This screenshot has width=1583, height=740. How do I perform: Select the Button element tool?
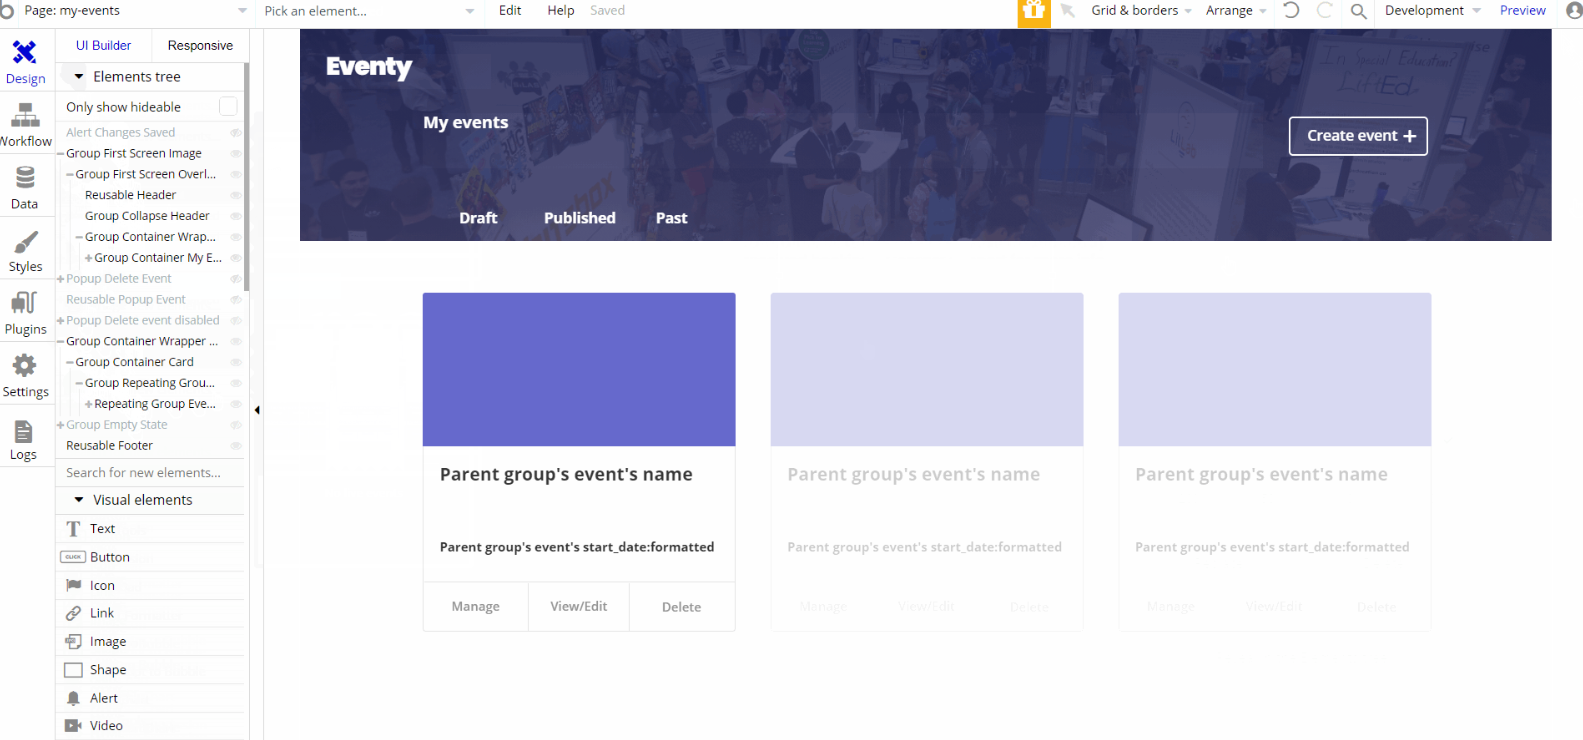click(151, 557)
